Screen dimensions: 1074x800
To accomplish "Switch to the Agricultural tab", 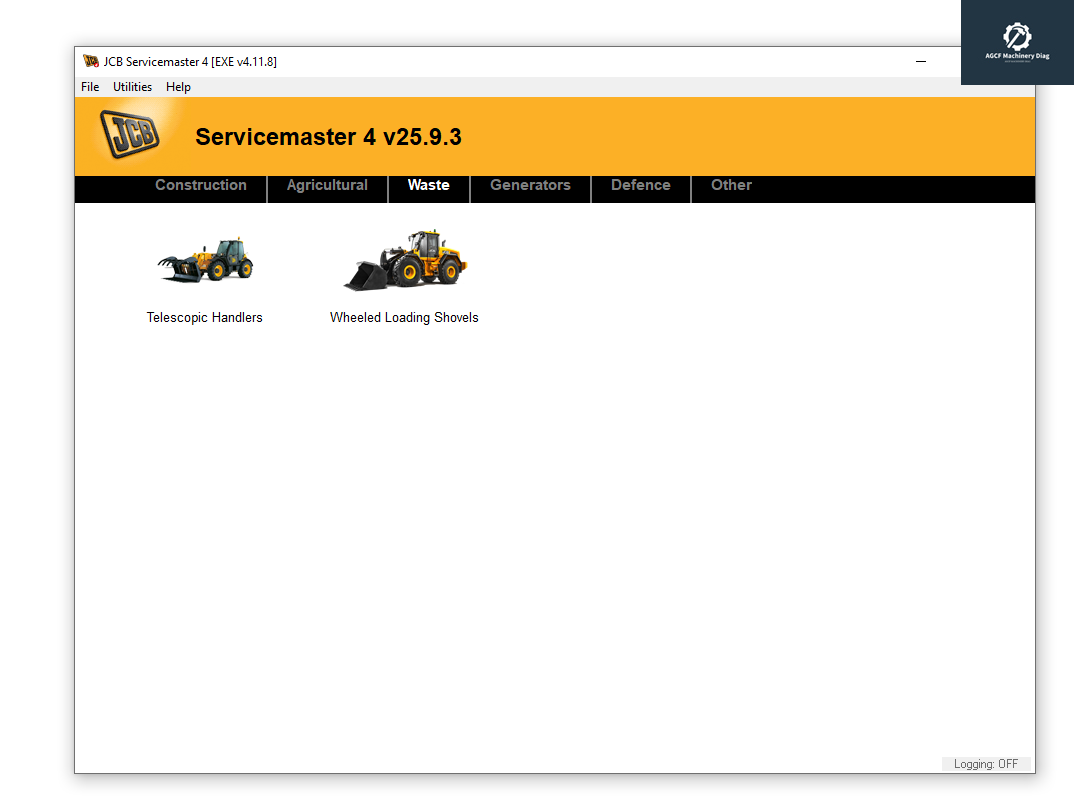I will pos(327,185).
